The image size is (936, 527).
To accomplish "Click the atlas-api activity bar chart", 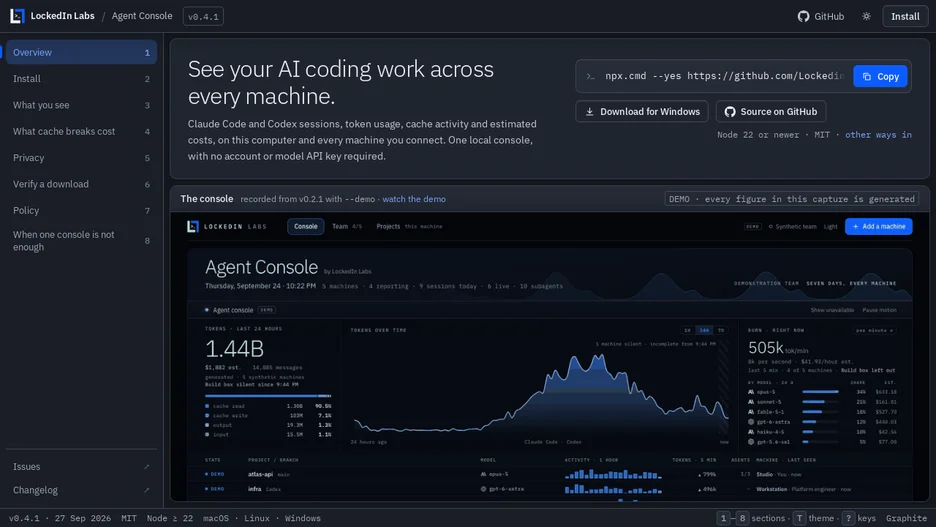I will (613, 474).
